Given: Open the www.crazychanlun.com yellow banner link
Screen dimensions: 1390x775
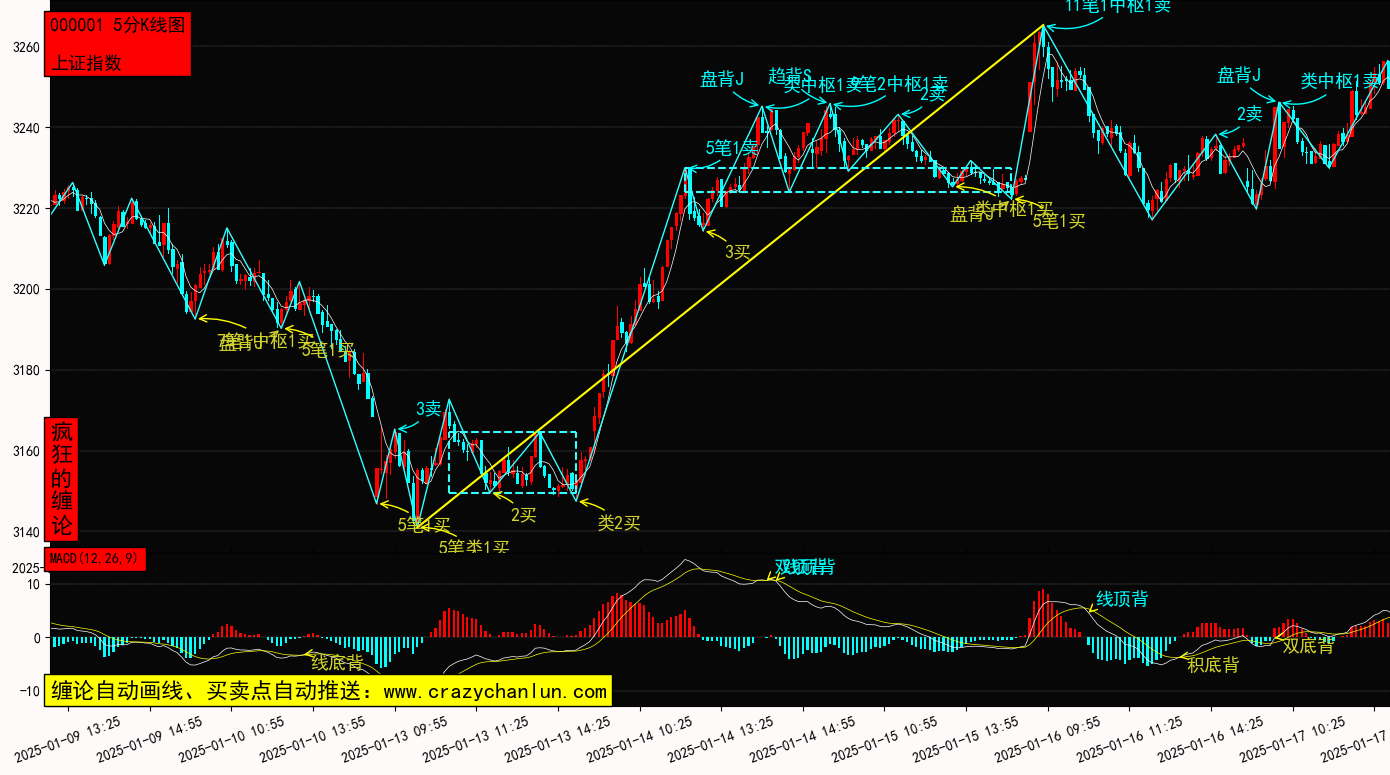Looking at the screenshot, I should pyautogui.click(x=328, y=691).
